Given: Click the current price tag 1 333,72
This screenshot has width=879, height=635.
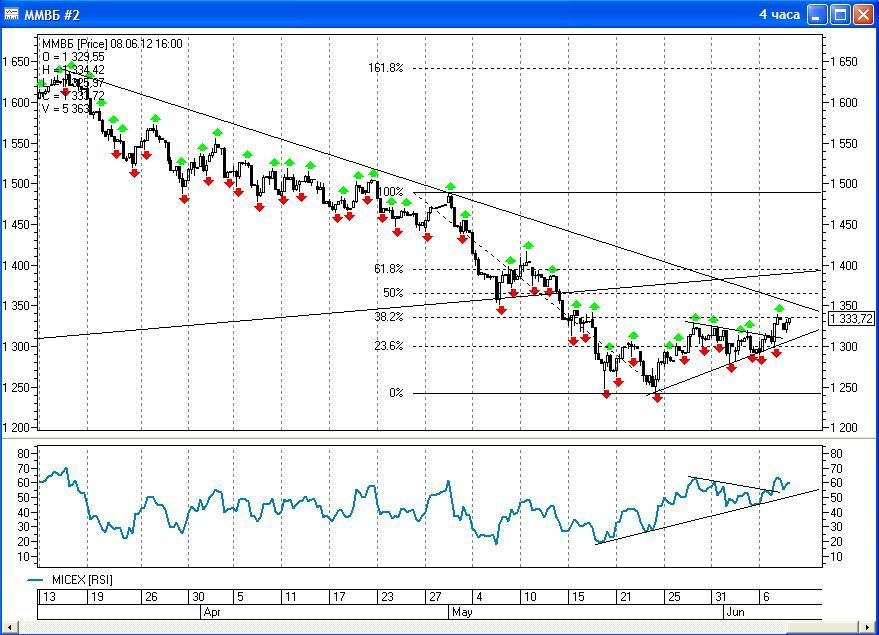Looking at the screenshot, I should point(851,319).
